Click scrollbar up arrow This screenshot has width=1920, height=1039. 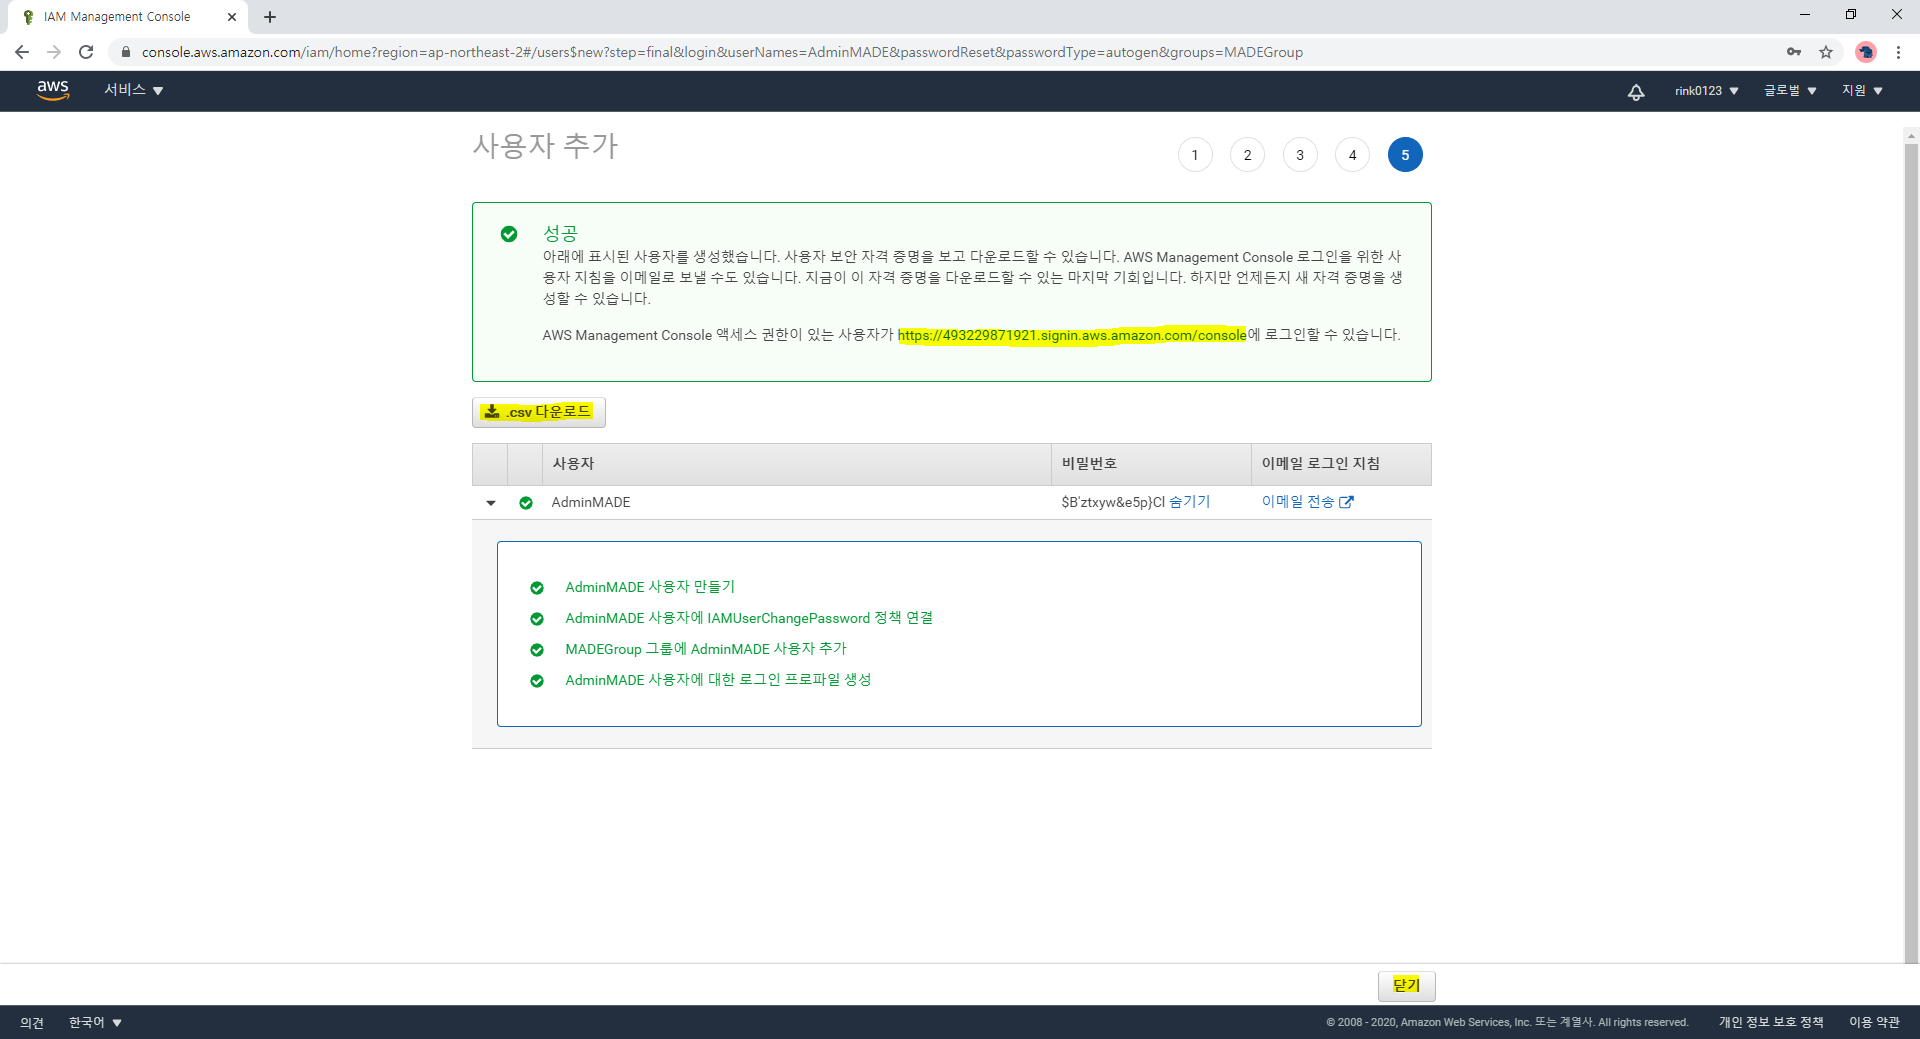tap(1911, 135)
